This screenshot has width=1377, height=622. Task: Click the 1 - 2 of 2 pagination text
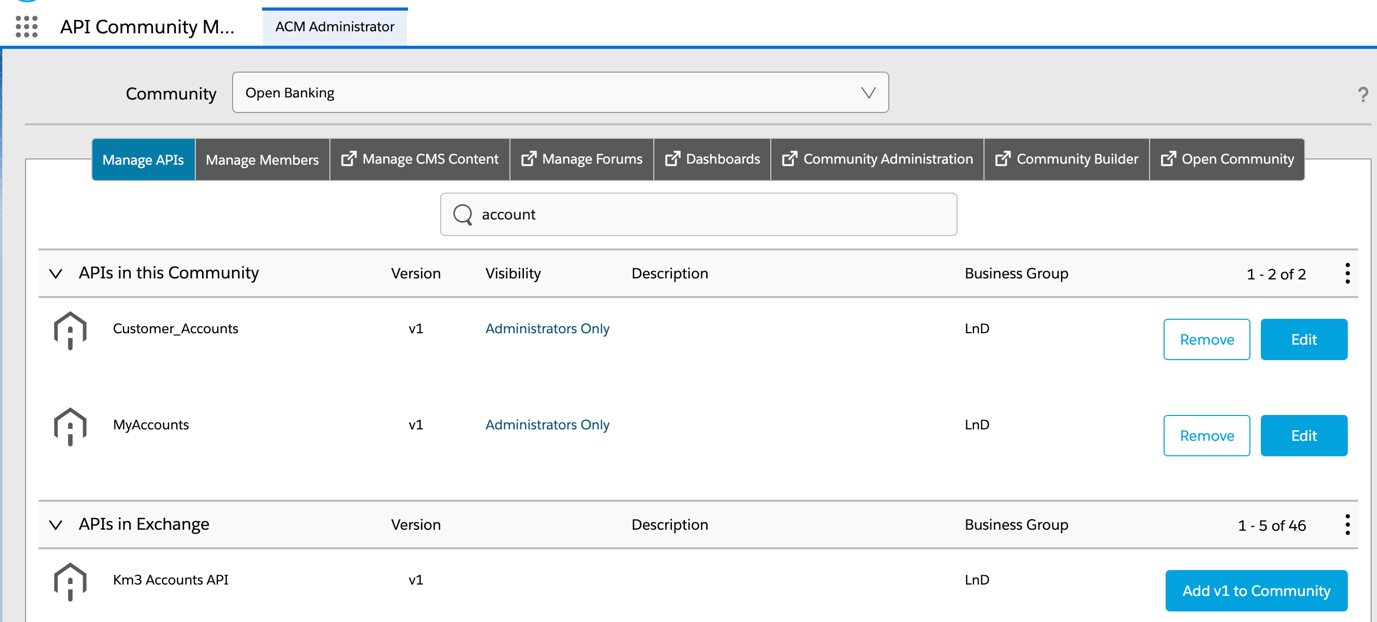click(1276, 274)
